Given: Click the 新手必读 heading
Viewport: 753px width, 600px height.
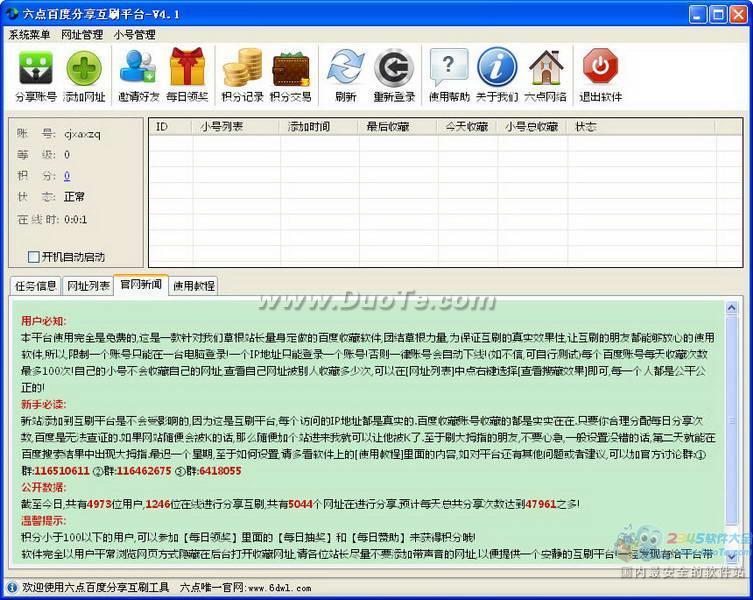Looking at the screenshot, I should coord(44,404).
